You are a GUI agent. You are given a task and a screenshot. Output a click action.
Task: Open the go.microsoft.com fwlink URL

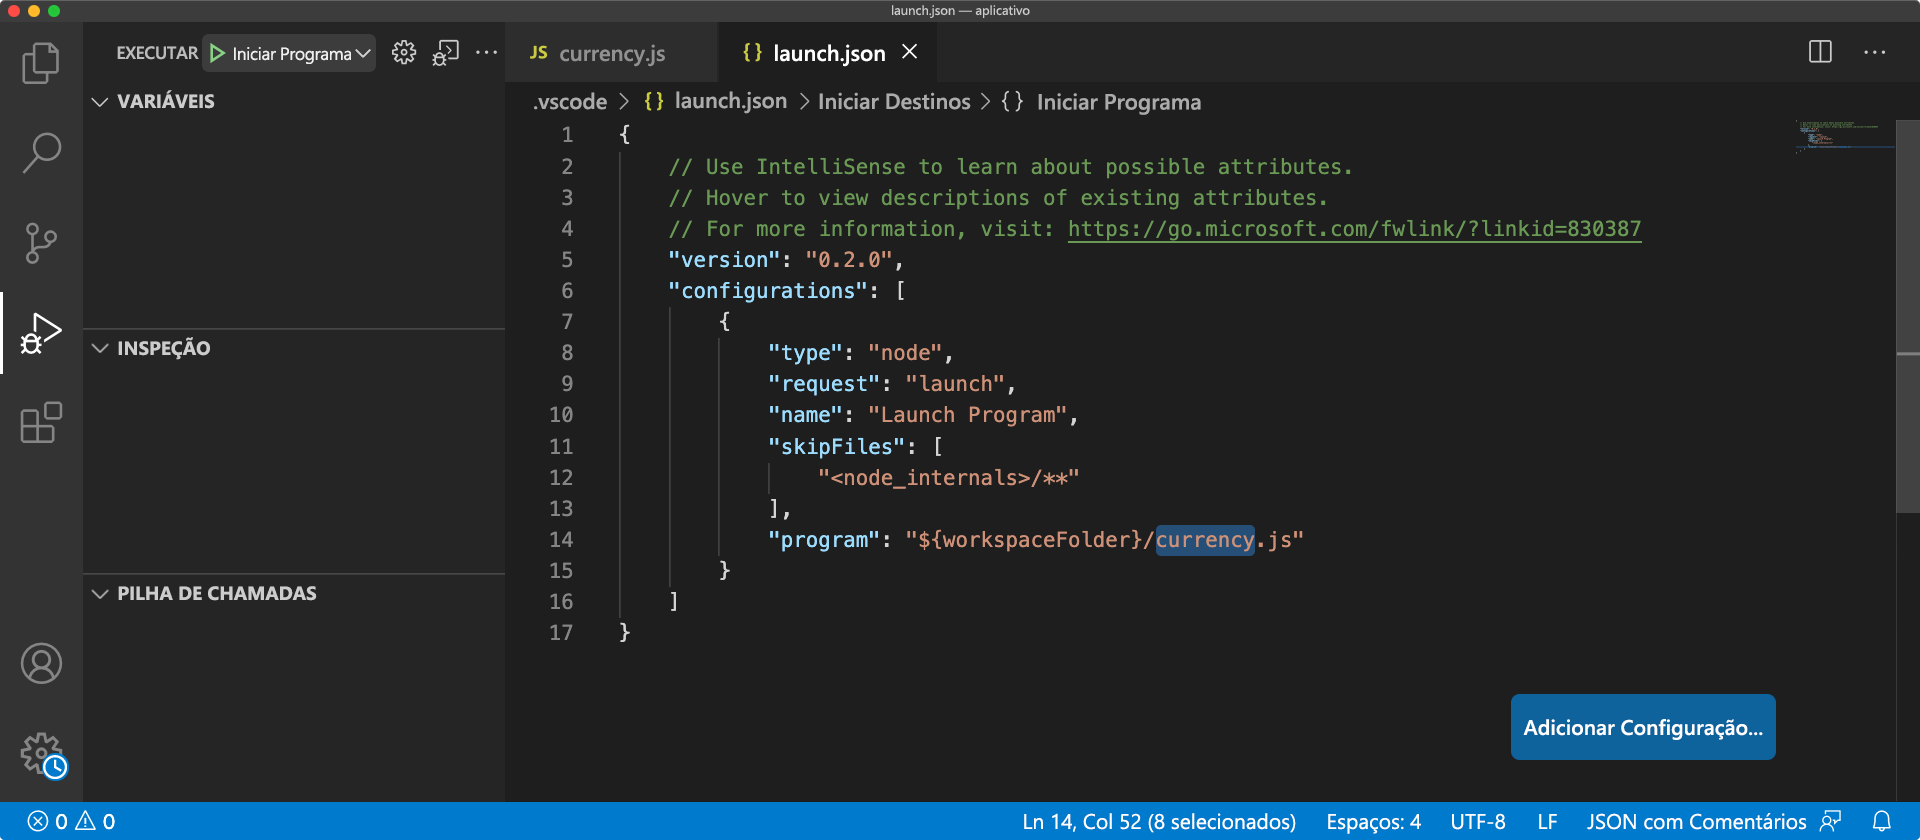[1354, 229]
